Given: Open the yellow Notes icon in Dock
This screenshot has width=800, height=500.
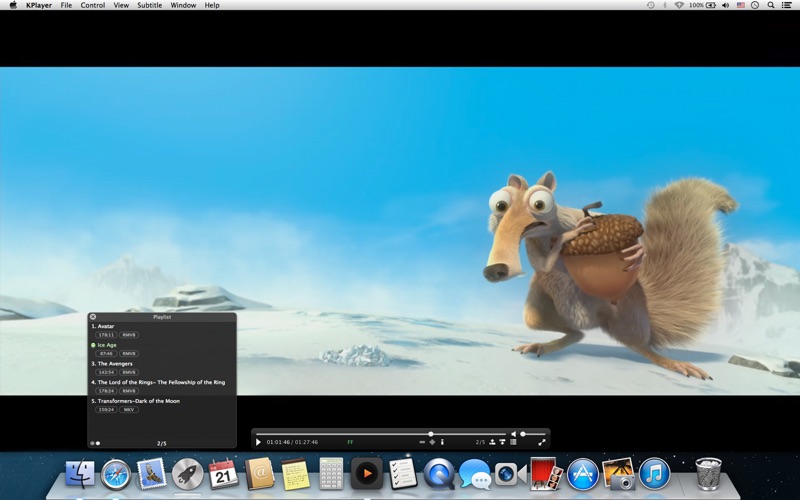Looking at the screenshot, I should pos(295,474).
